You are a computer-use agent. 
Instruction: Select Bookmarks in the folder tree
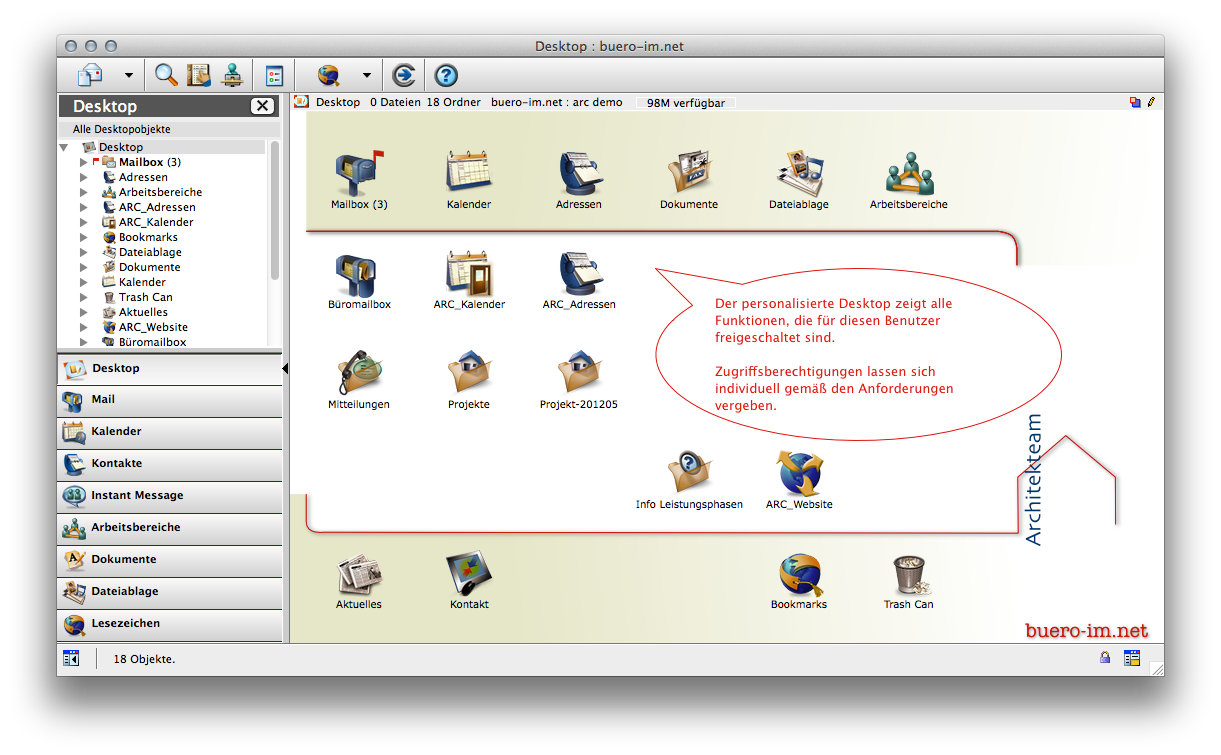148,237
